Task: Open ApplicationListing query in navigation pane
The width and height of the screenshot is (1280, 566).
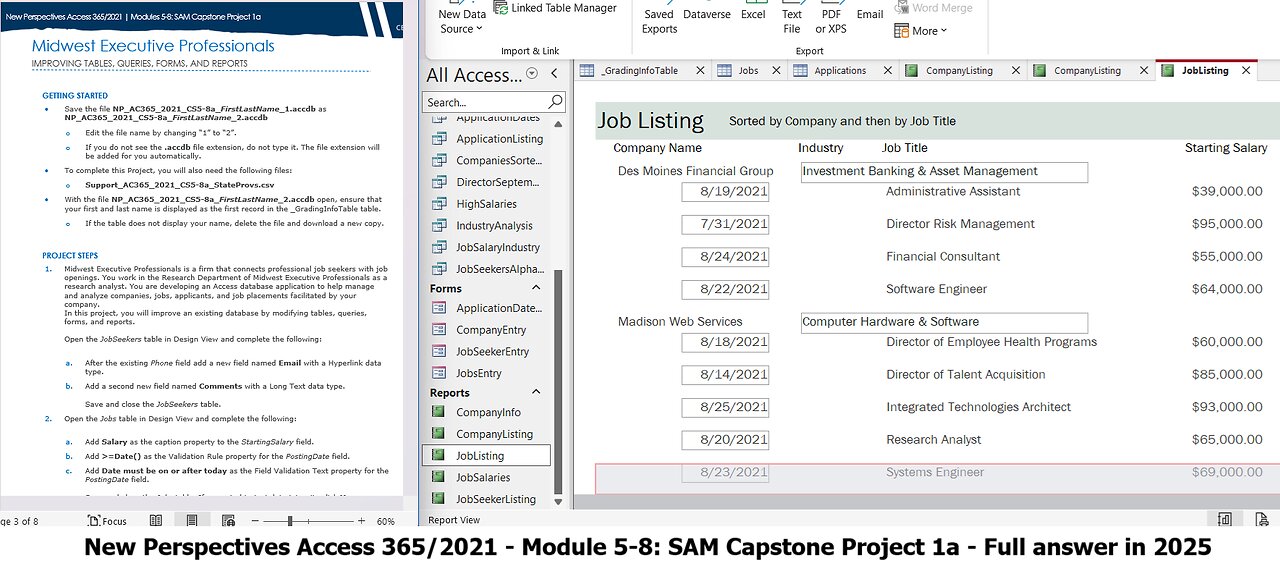Action: [x=488, y=139]
